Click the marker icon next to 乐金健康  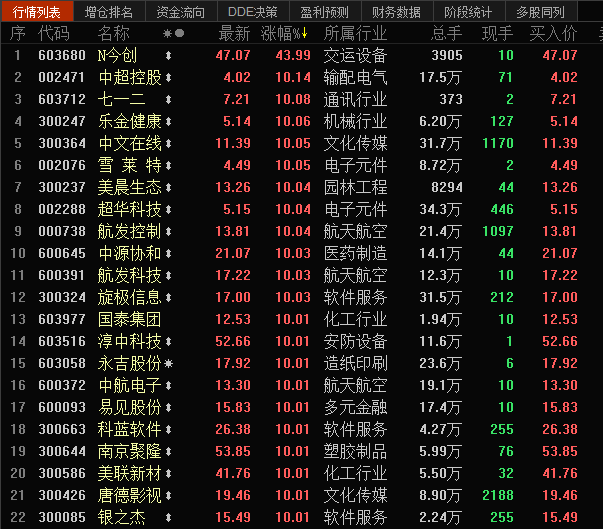[169, 121]
